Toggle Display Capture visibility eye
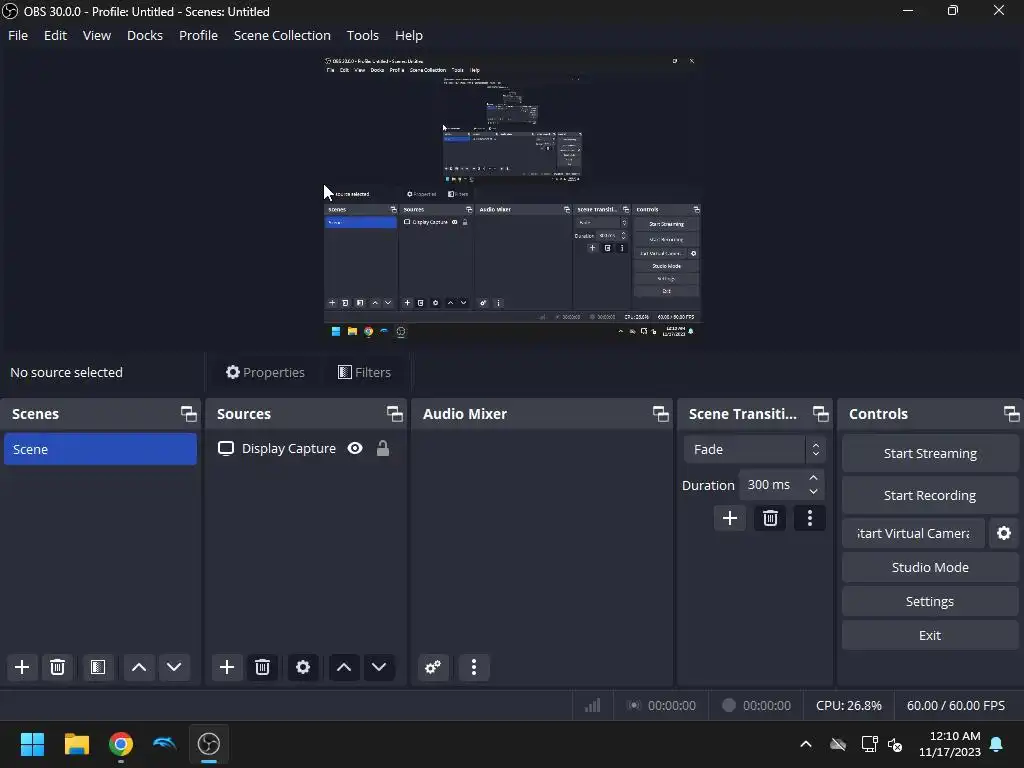This screenshot has height=768, width=1024. [x=355, y=448]
